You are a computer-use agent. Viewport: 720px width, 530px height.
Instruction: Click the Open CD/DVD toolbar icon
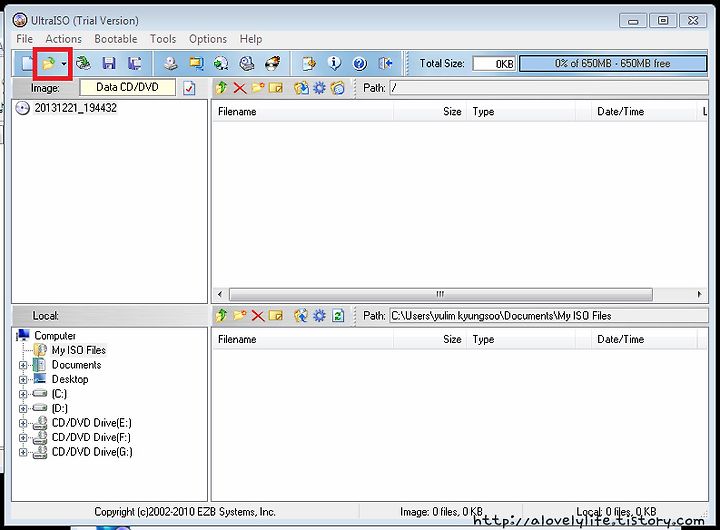[x=83, y=63]
